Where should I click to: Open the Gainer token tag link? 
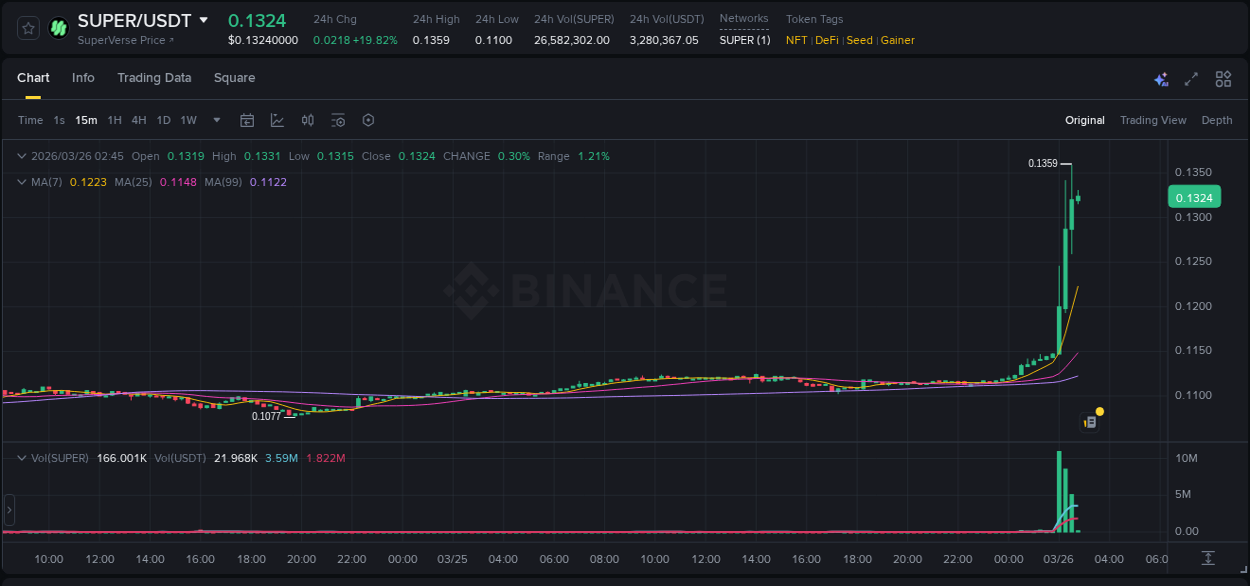point(899,40)
